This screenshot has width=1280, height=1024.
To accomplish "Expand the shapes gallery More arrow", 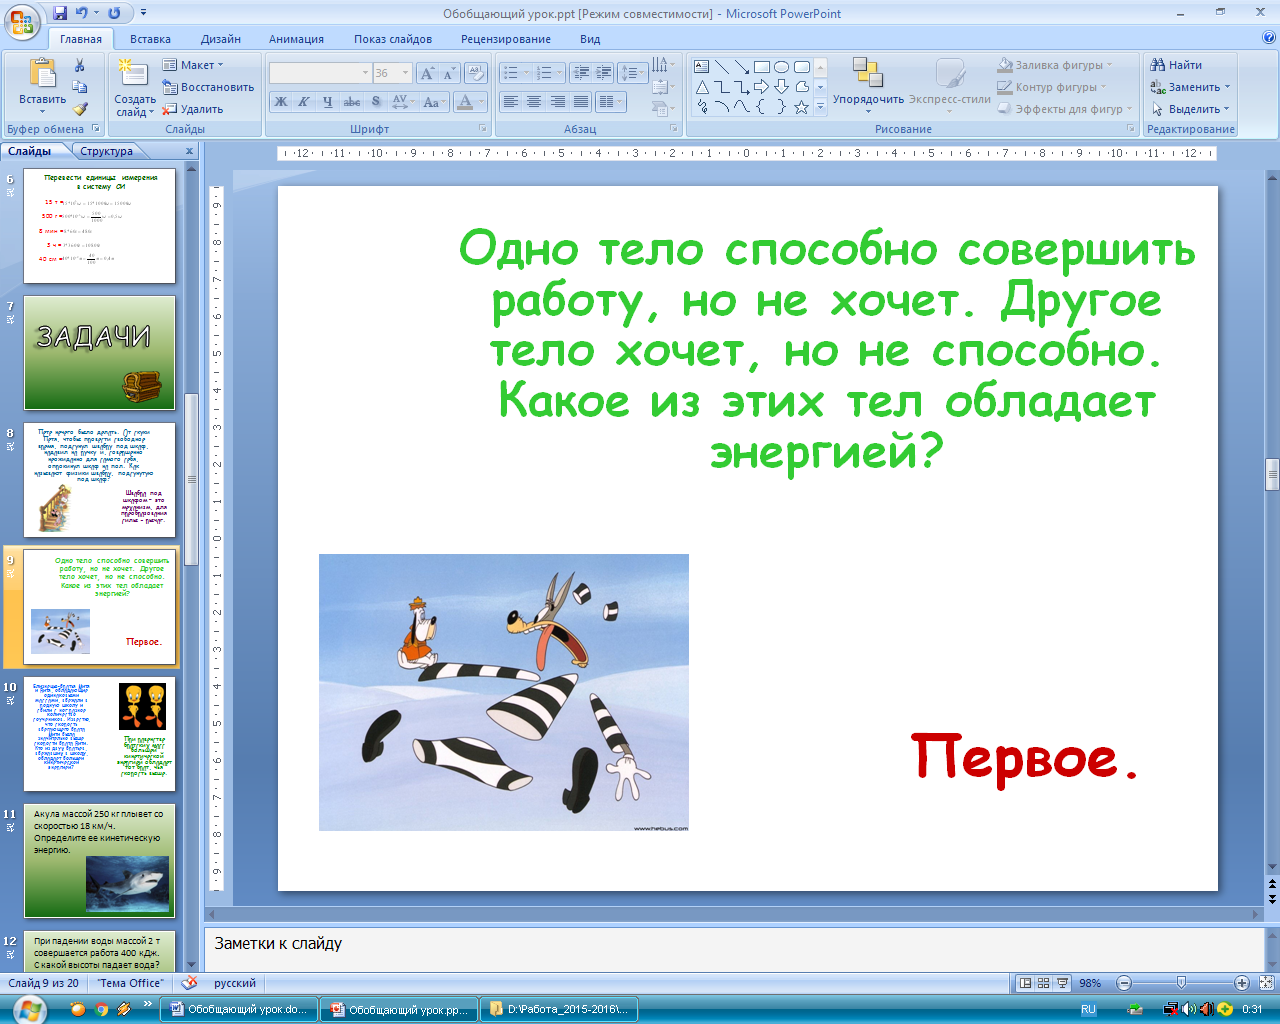I will tap(820, 107).
